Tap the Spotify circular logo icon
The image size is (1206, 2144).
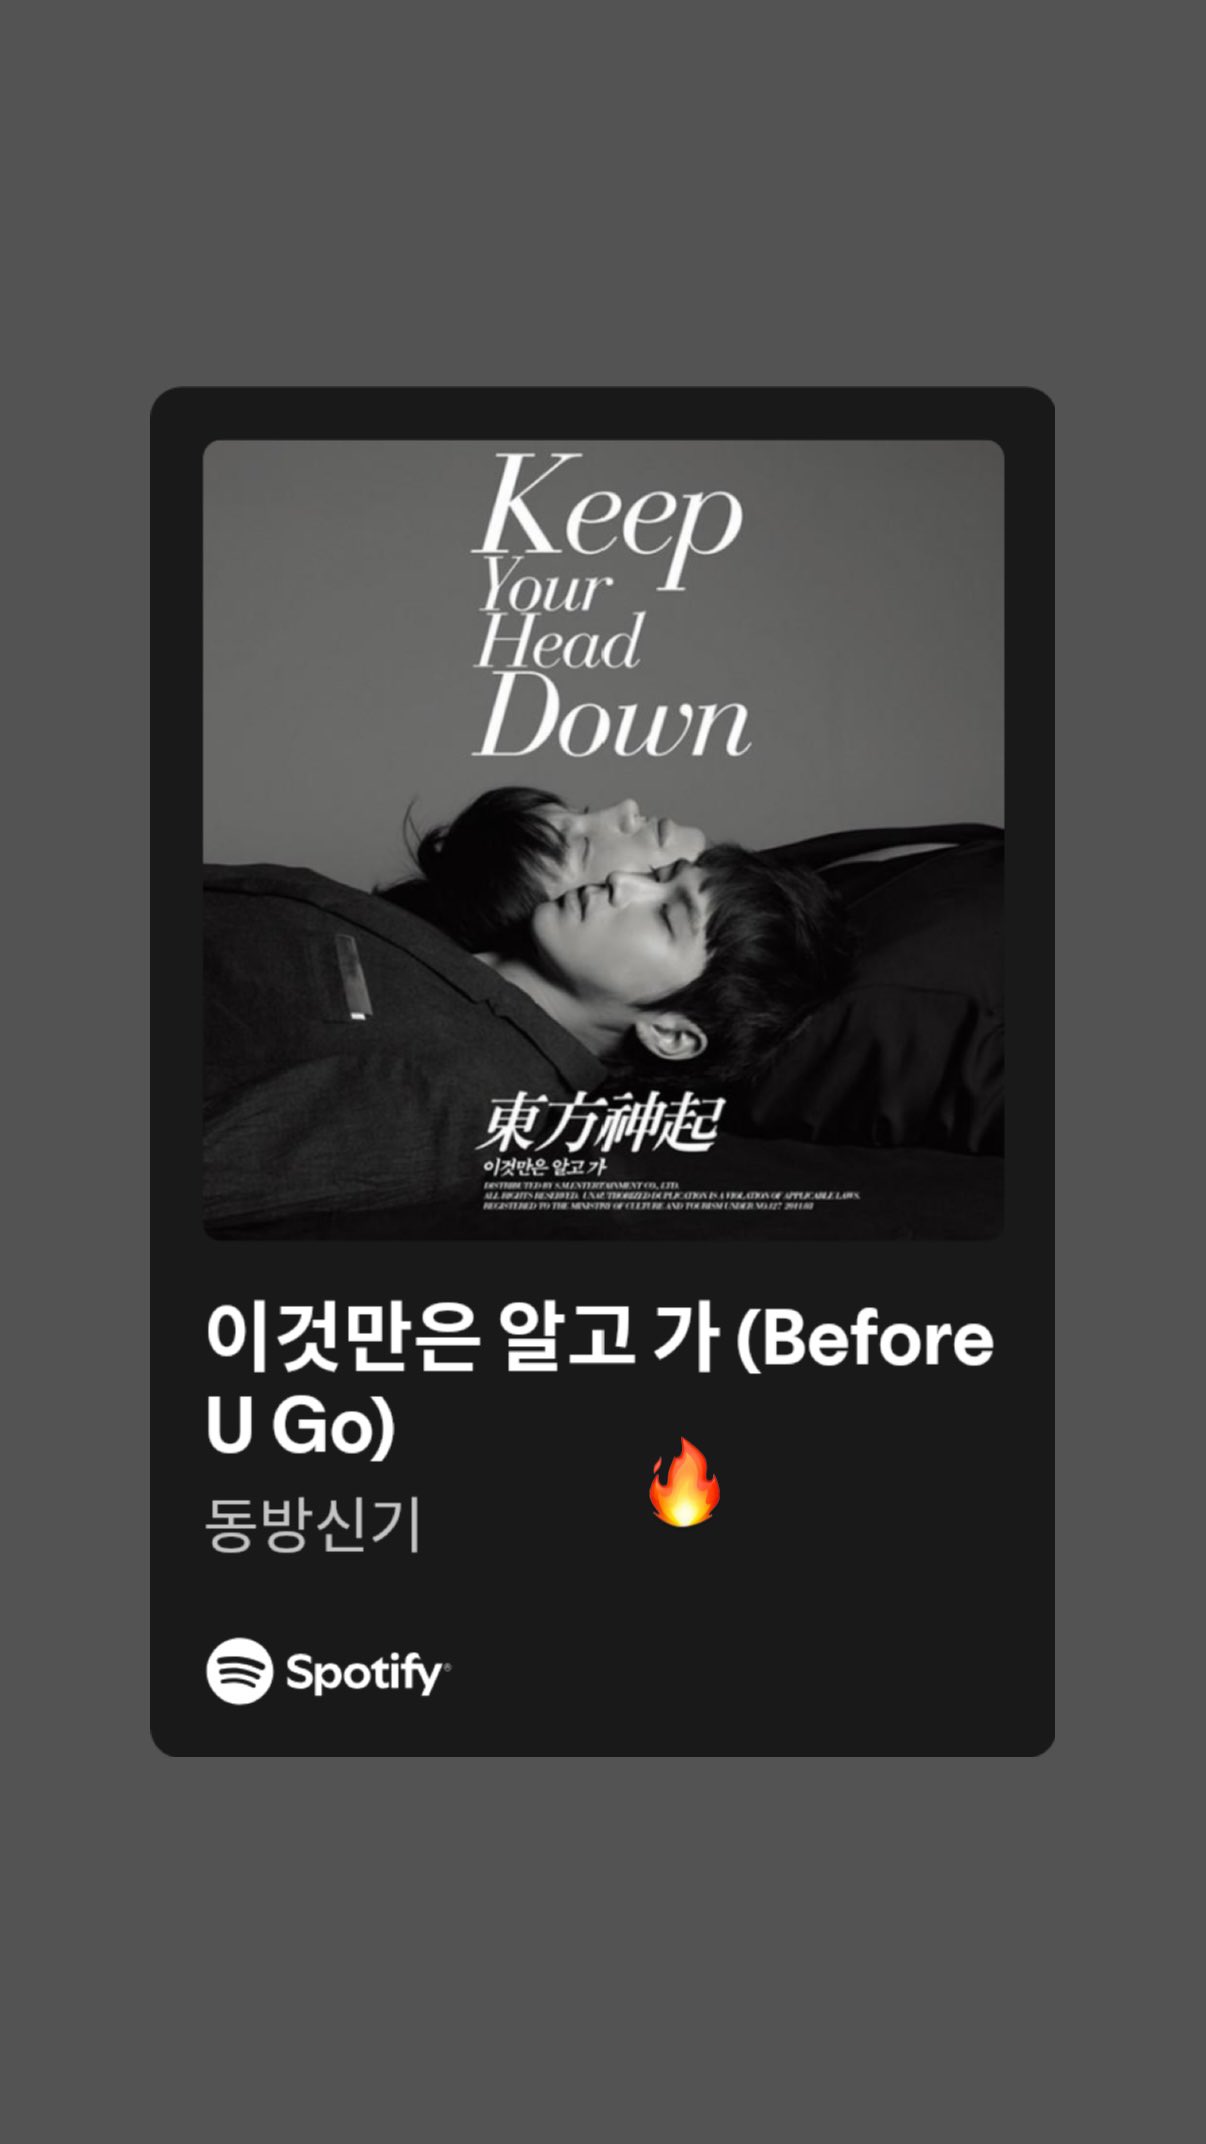239,1671
